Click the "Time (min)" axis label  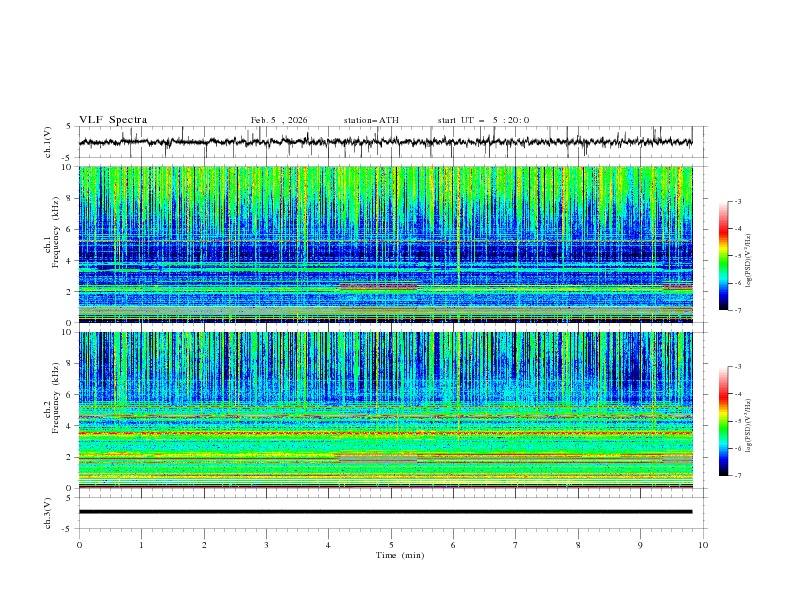pyautogui.click(x=400, y=555)
